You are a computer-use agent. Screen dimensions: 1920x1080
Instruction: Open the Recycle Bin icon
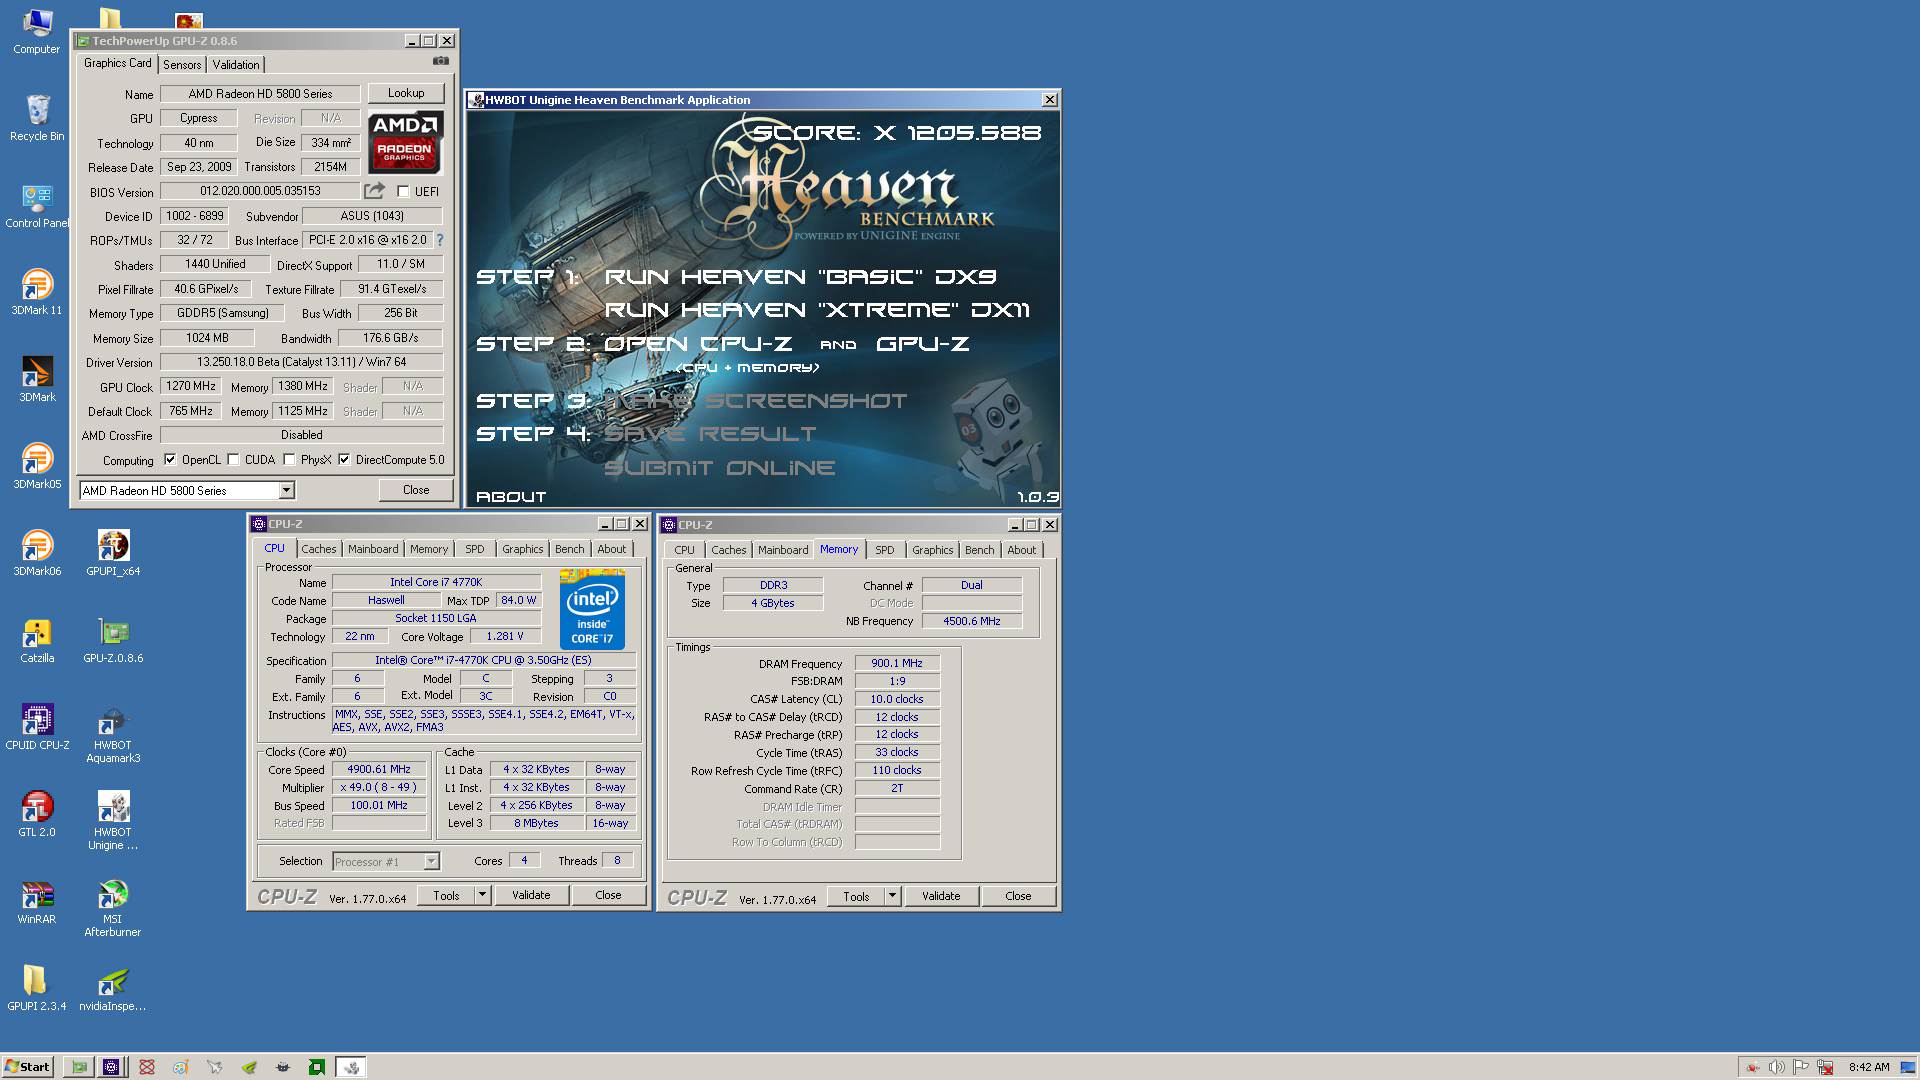pyautogui.click(x=37, y=118)
